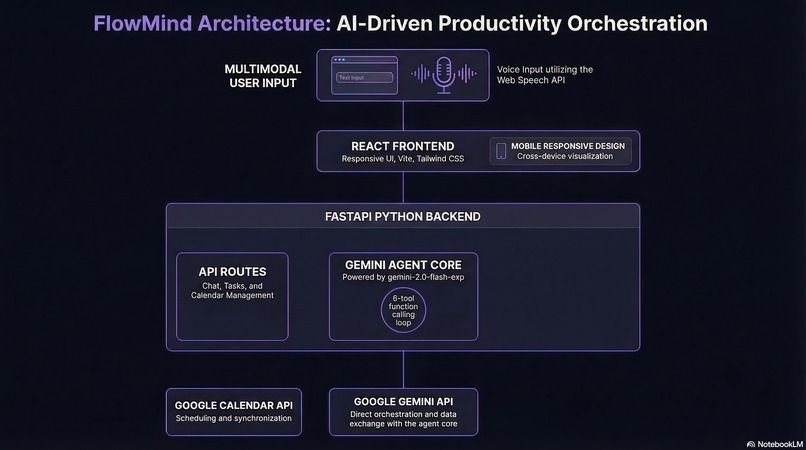Select the 'GEMINI AGENT CORE' heading
The image size is (806, 450).
[403, 265]
